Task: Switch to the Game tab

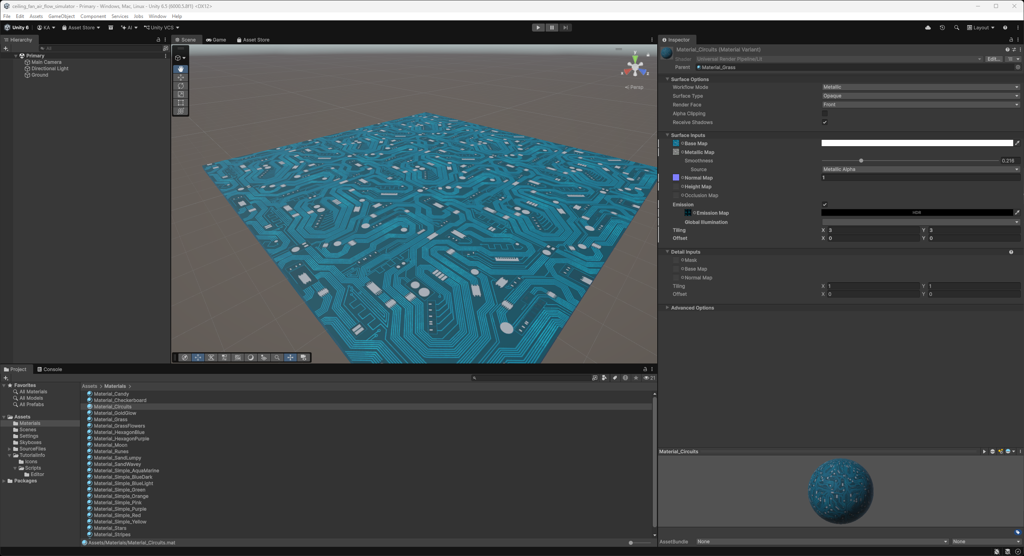Action: [216, 40]
